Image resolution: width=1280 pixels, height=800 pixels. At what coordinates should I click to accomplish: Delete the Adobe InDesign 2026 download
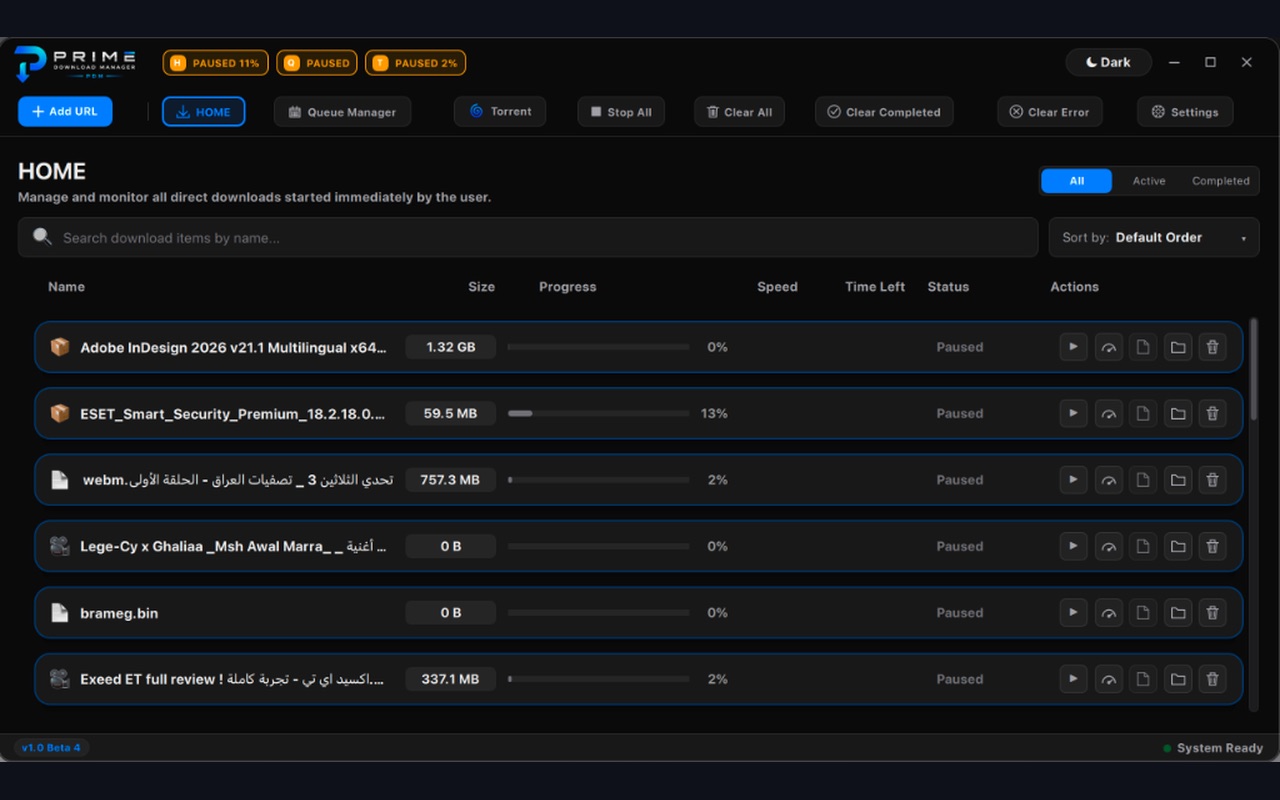coord(1212,347)
